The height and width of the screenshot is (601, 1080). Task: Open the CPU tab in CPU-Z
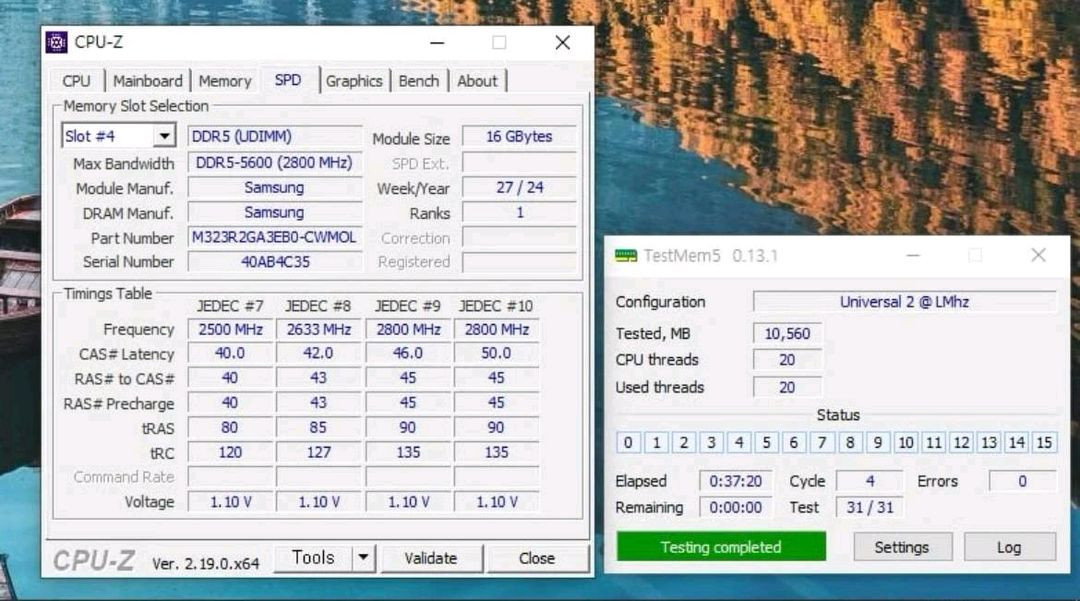[76, 81]
